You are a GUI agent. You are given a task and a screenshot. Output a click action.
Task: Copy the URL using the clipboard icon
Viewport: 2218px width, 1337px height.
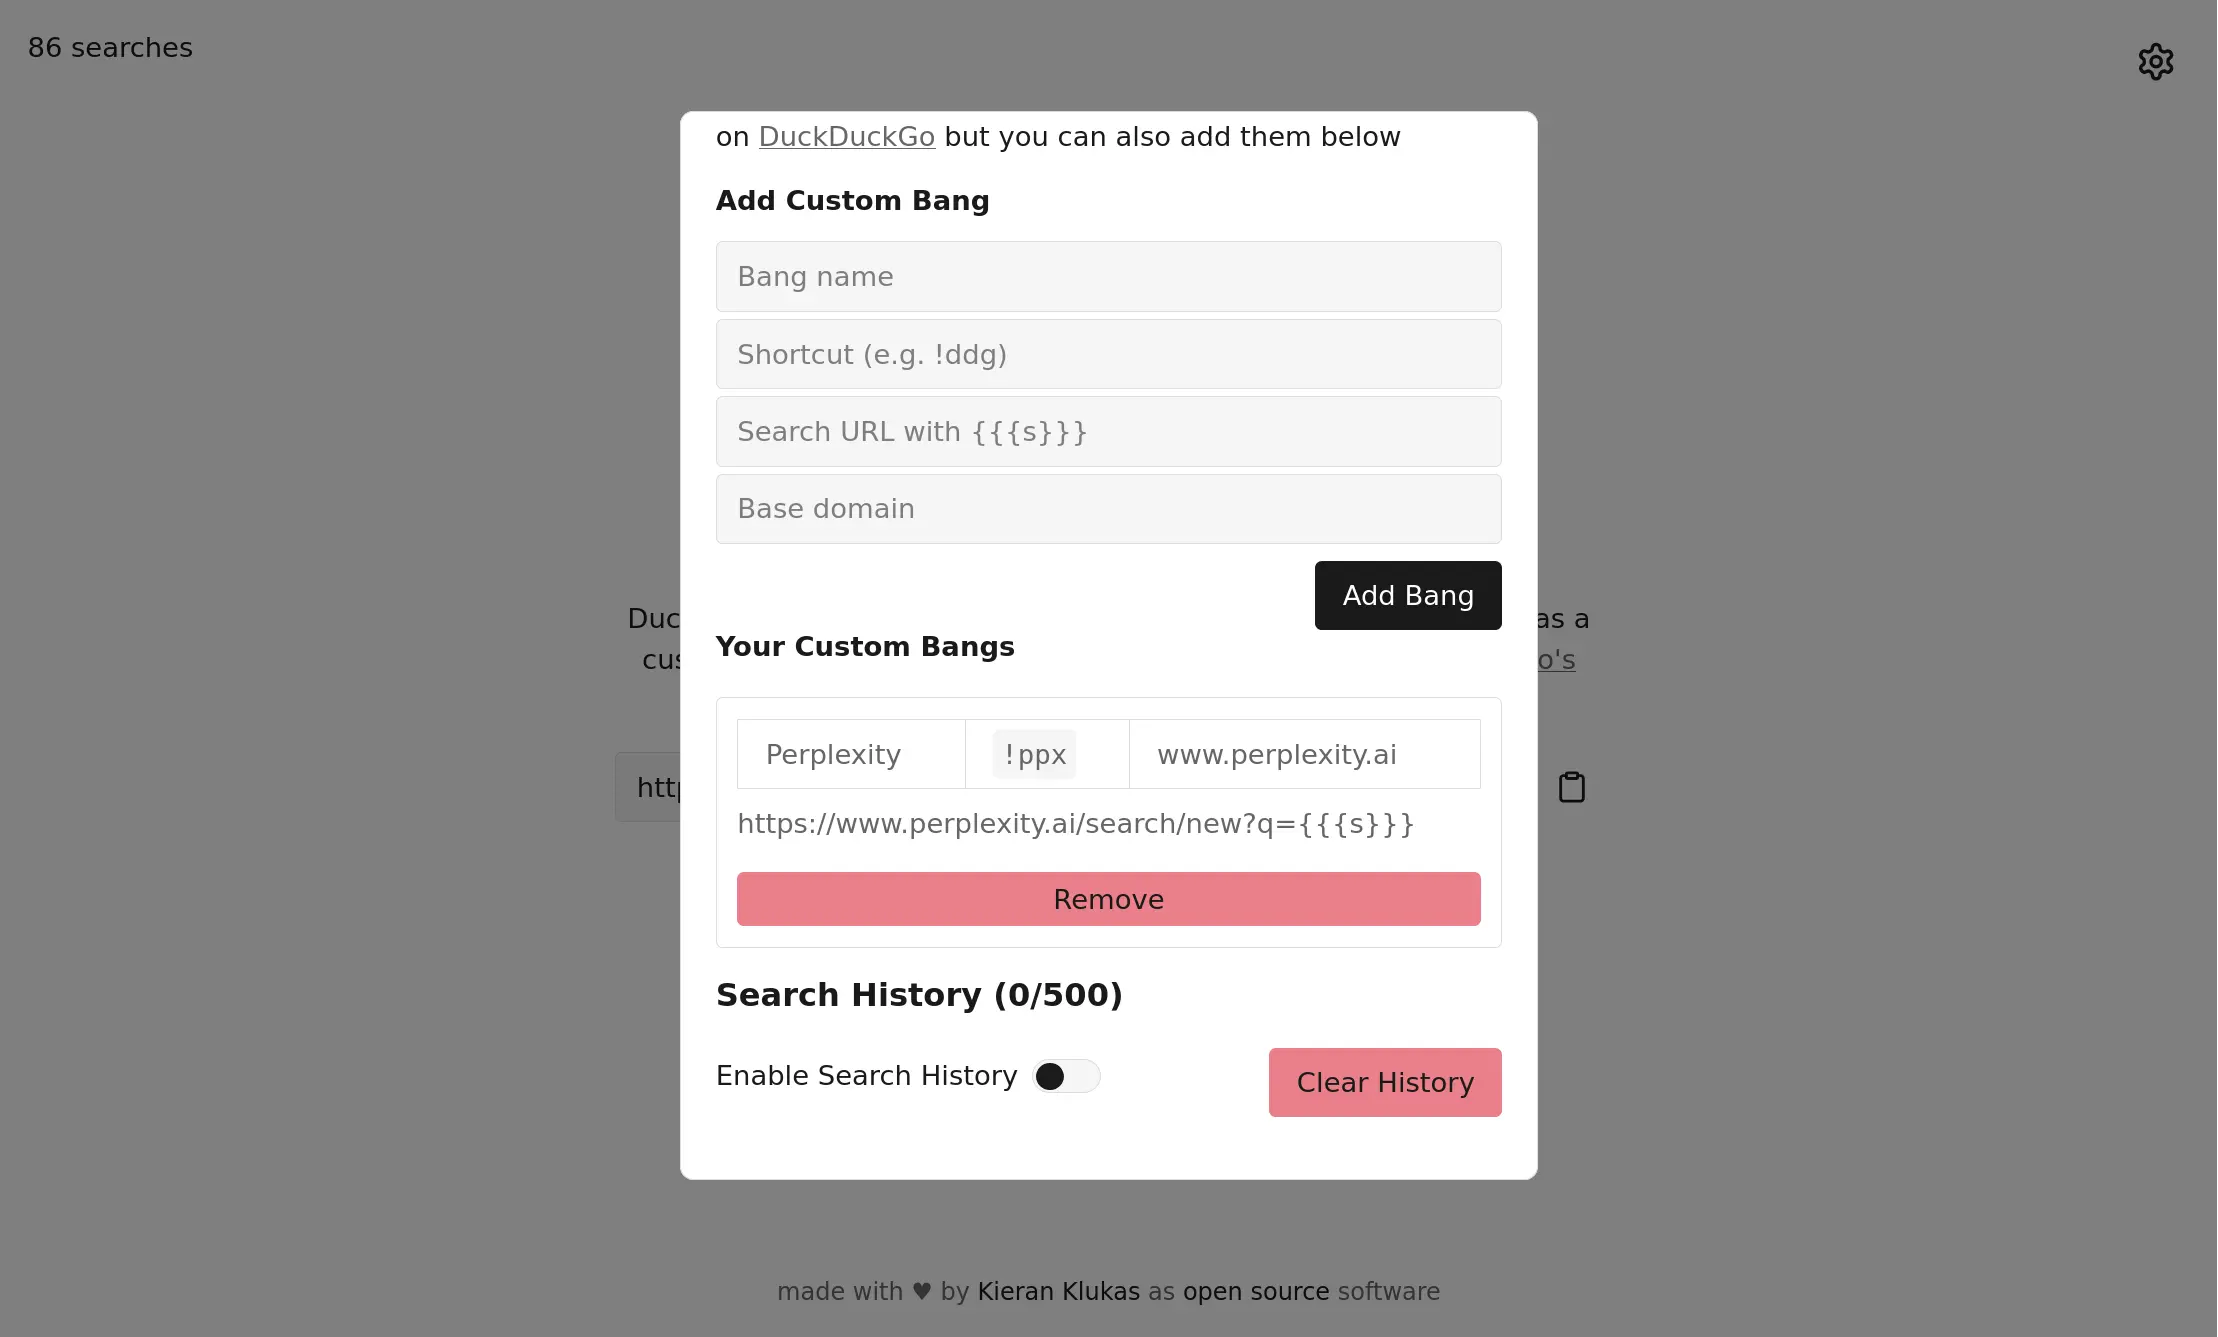(x=1571, y=786)
